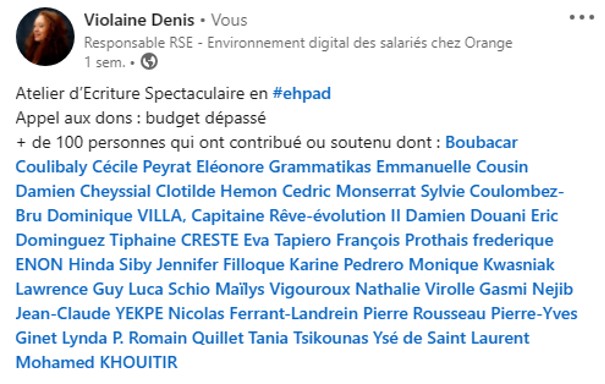Visit Cedric Monserrat's tagged profile
Viewport: 605px width, 384px height.
pos(349,191)
